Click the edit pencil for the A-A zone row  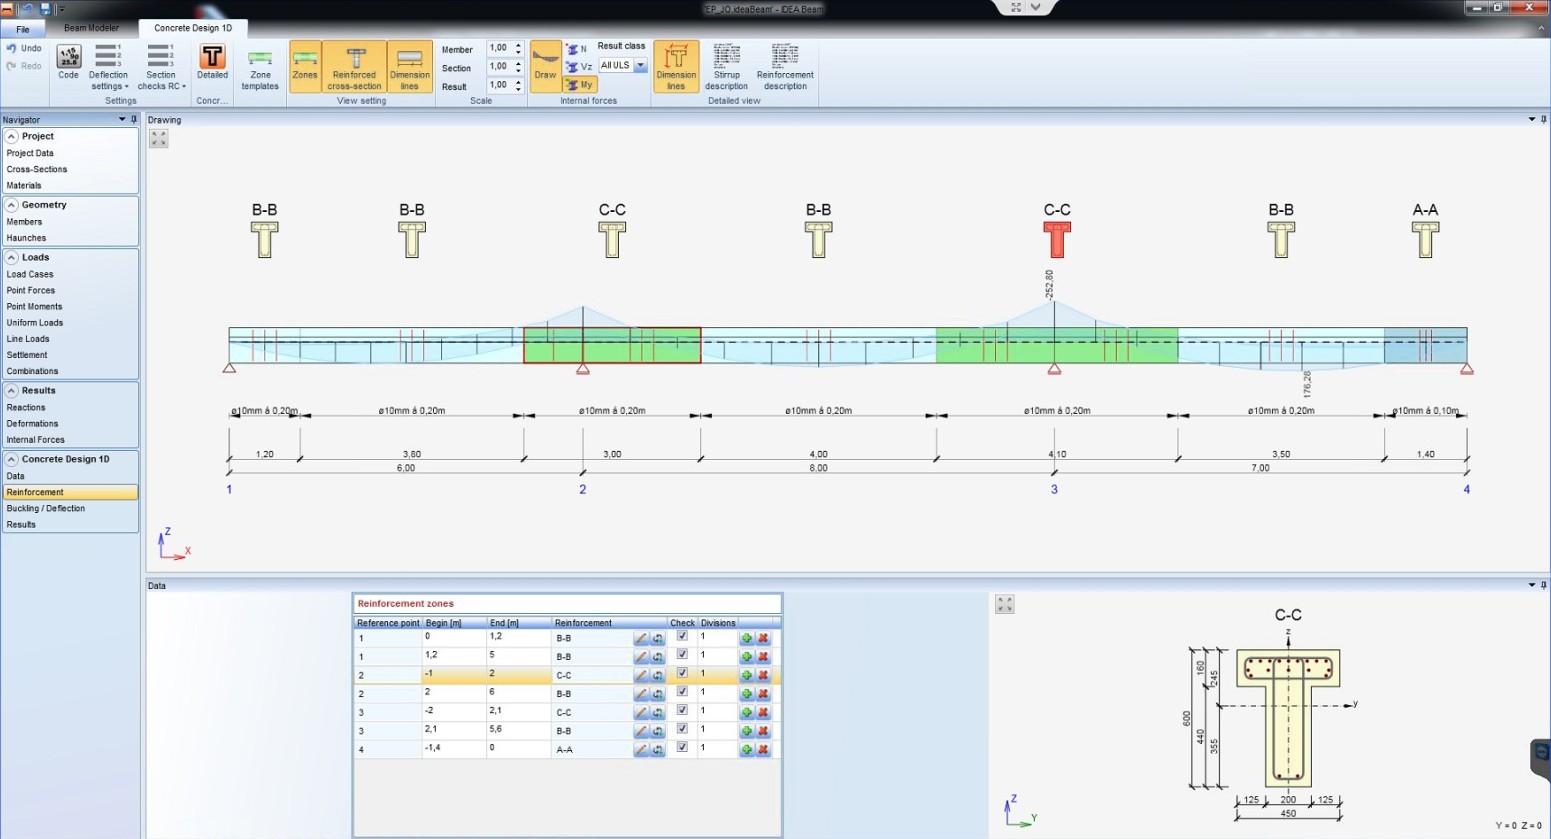tap(641, 749)
